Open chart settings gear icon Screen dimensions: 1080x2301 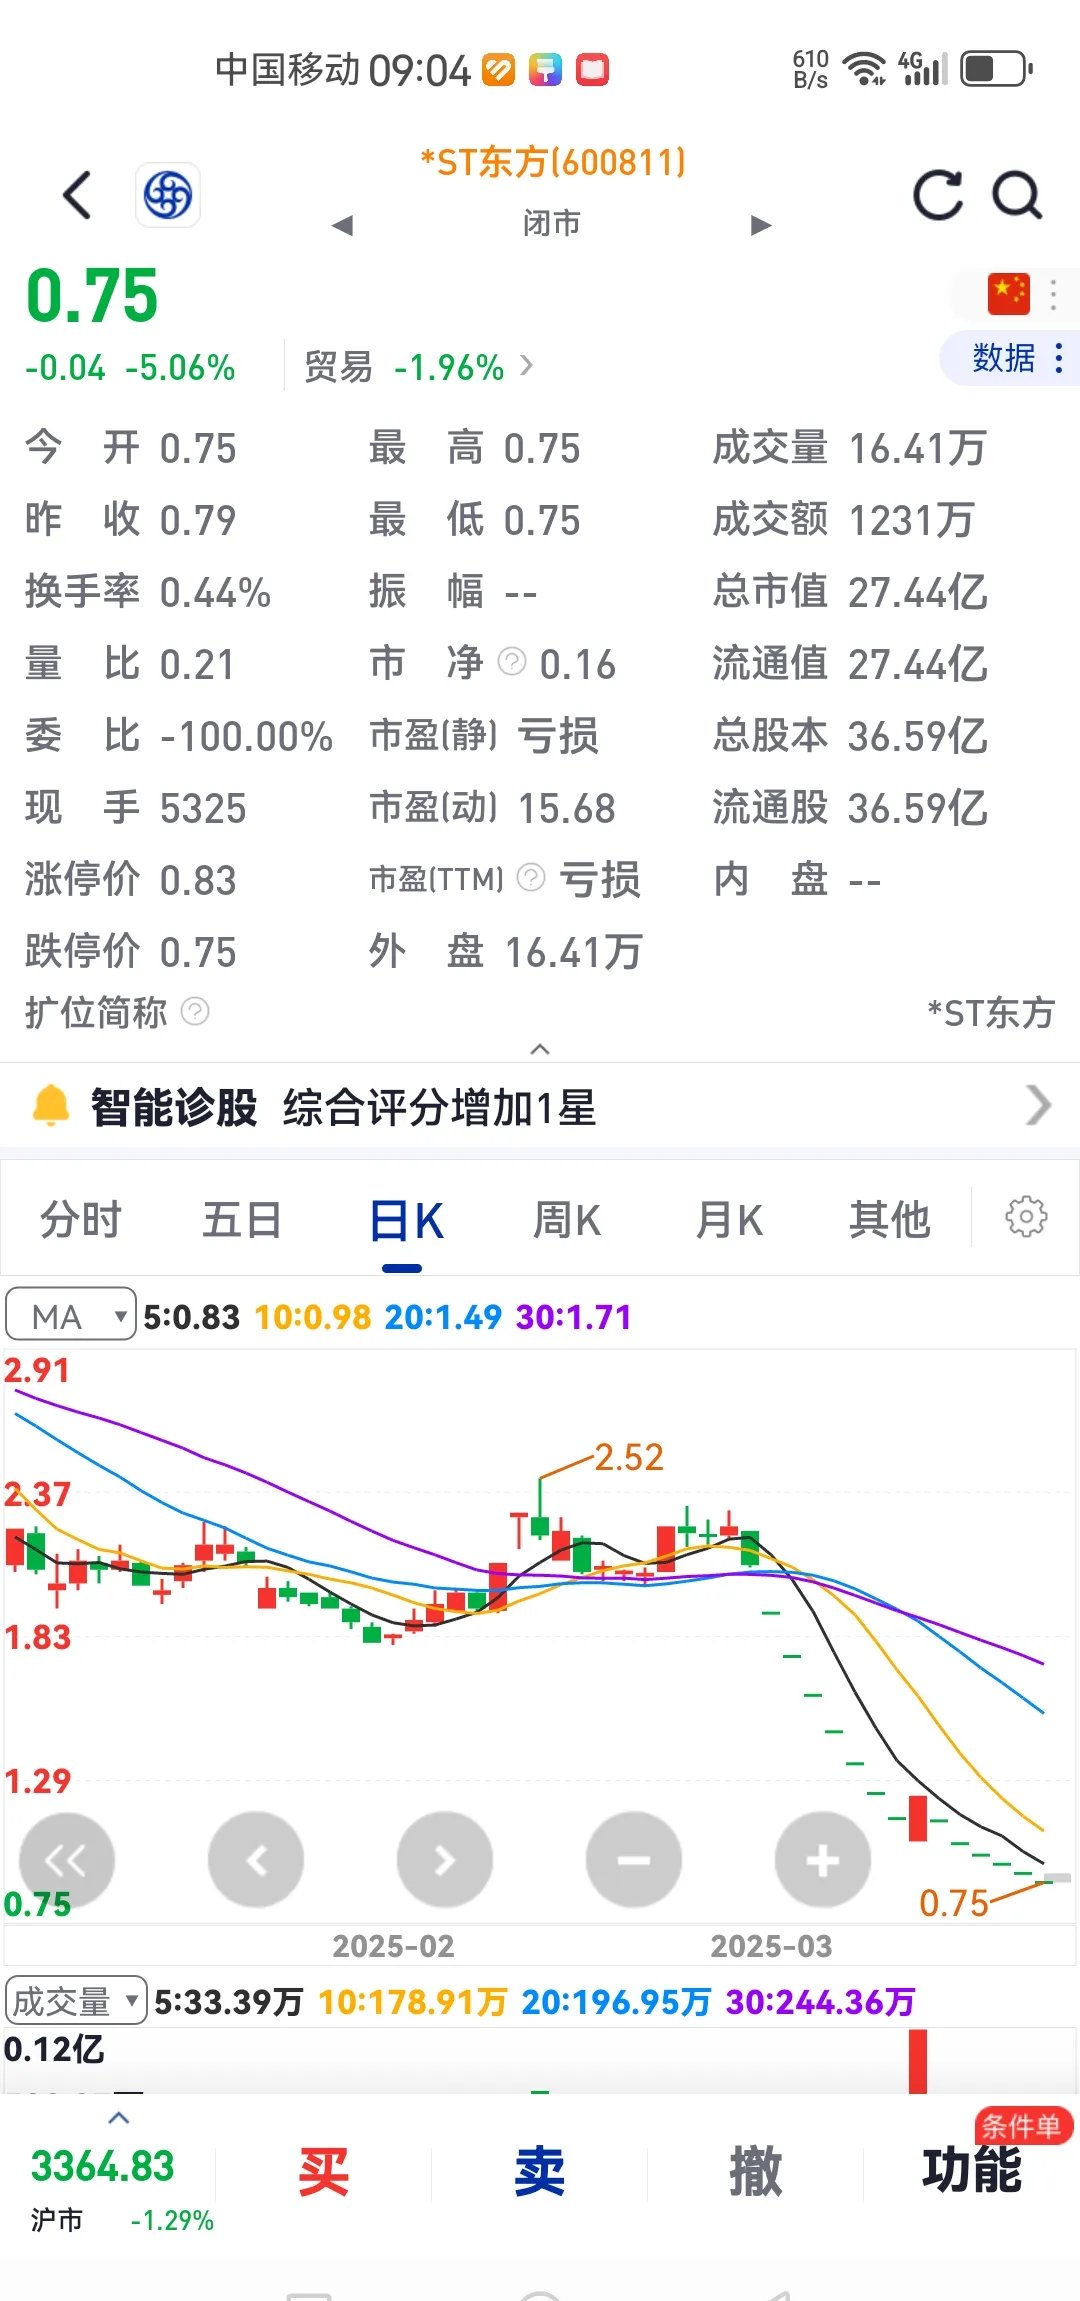click(x=1025, y=1217)
